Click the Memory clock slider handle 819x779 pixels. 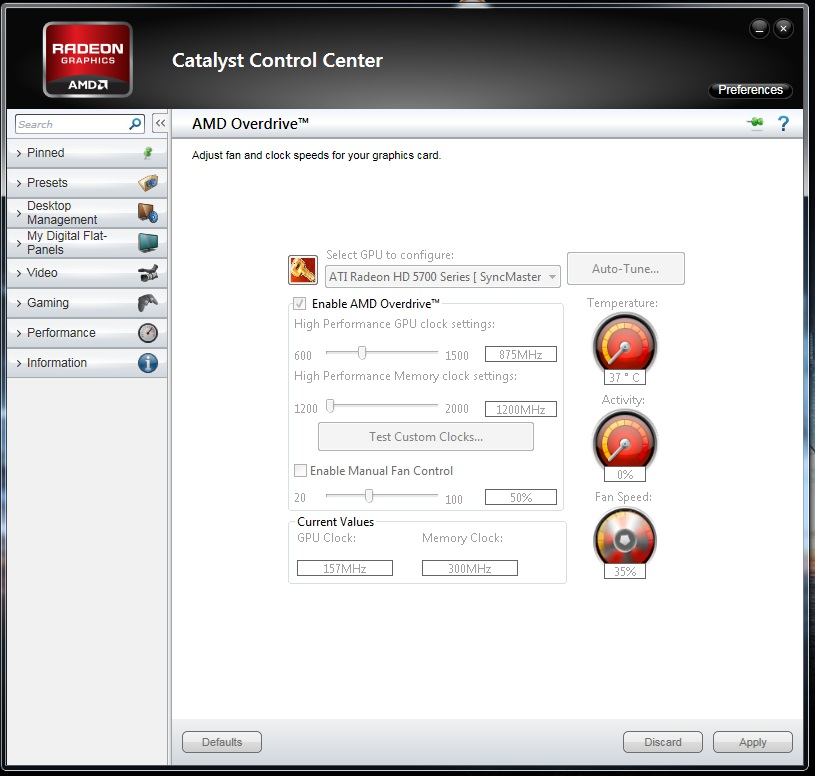point(330,406)
